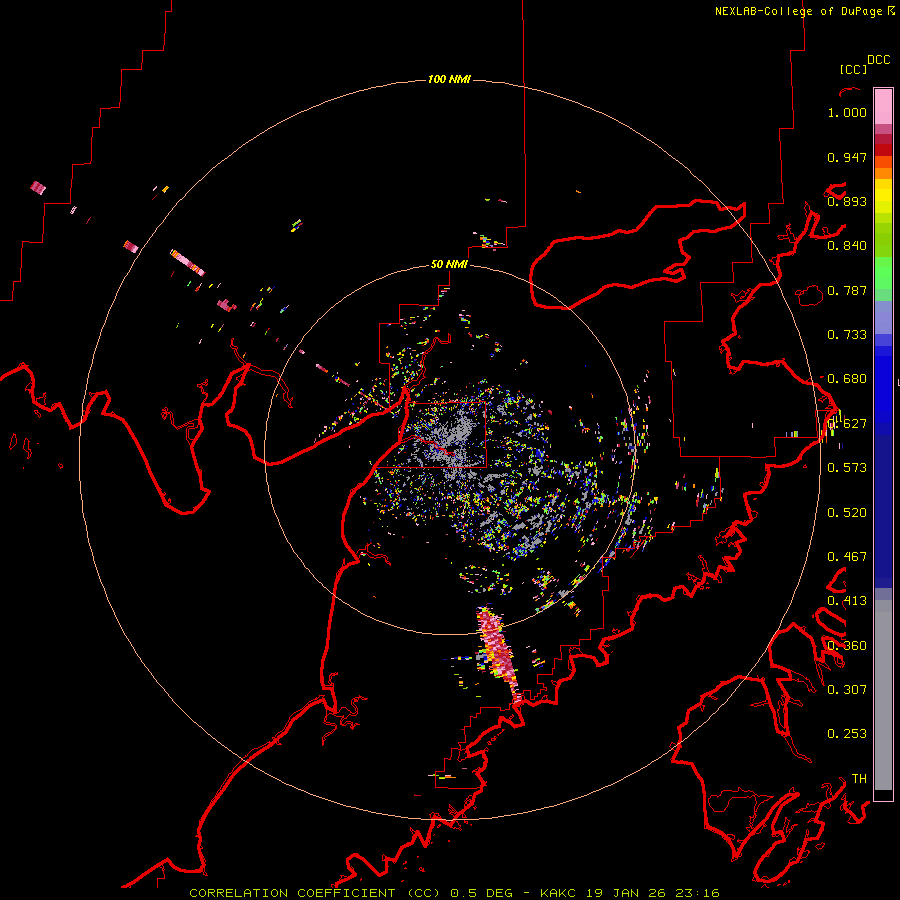Click the 0.893 legend value
900x900 pixels.
[x=847, y=201]
